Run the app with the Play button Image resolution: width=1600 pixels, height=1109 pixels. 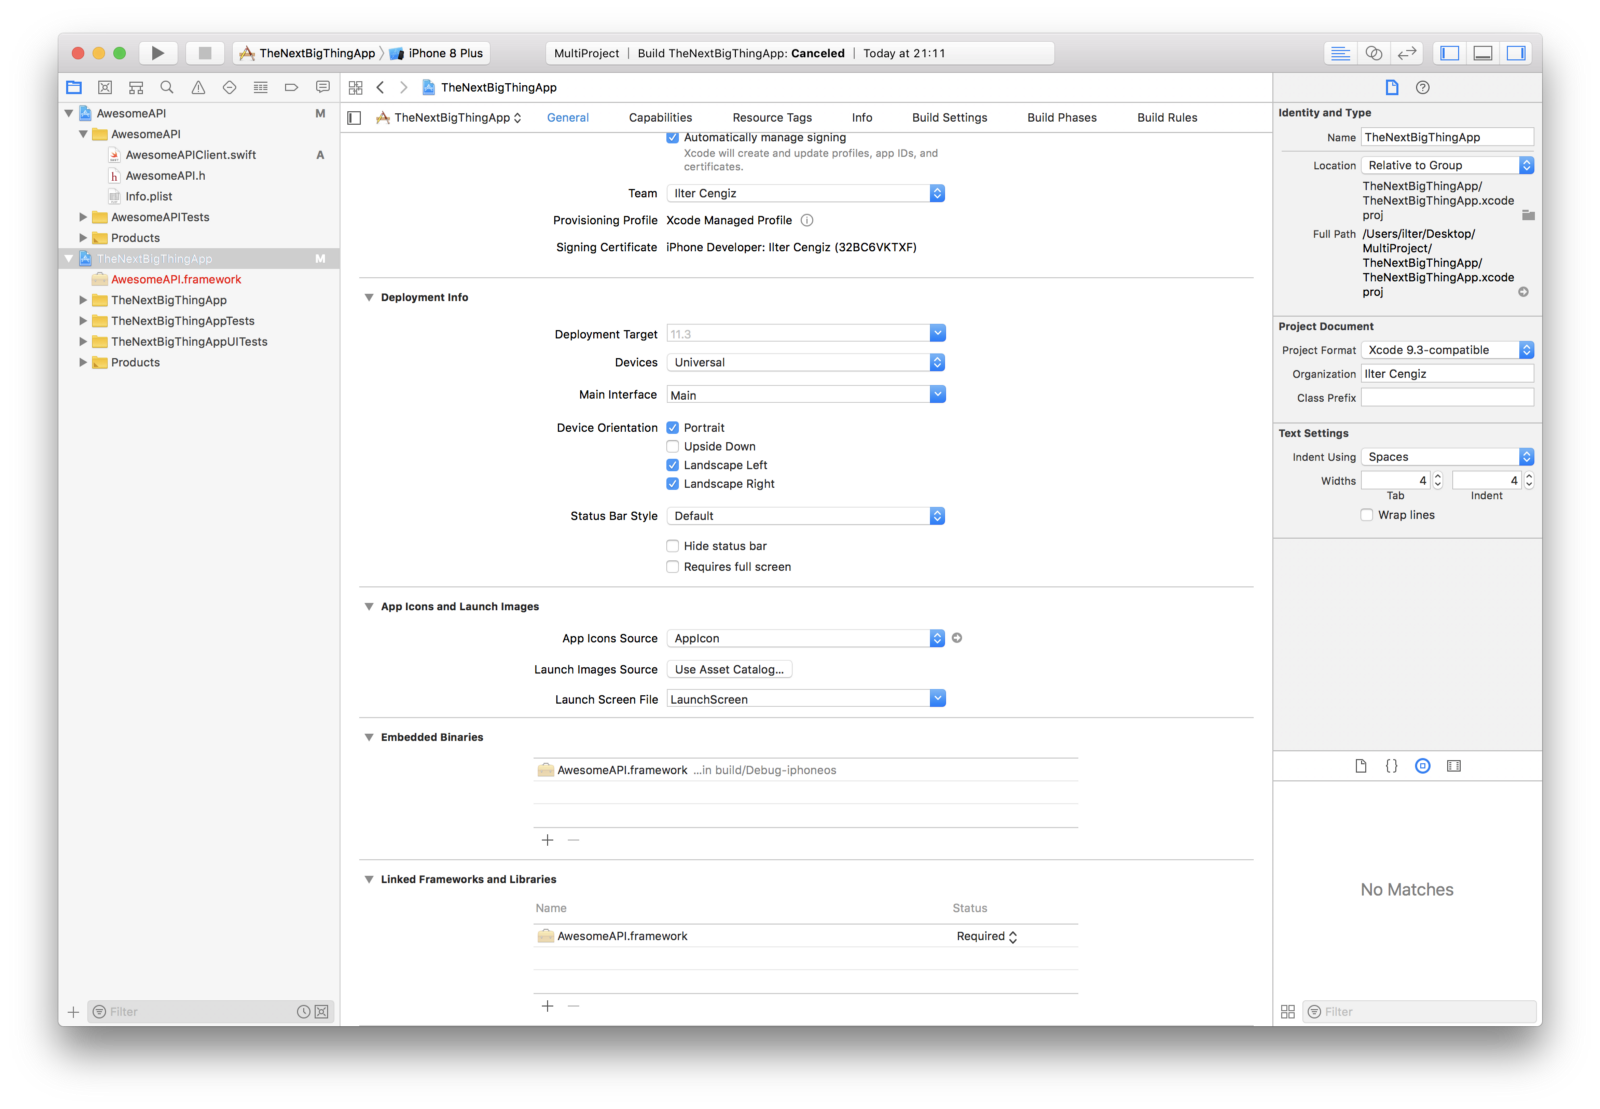point(157,53)
